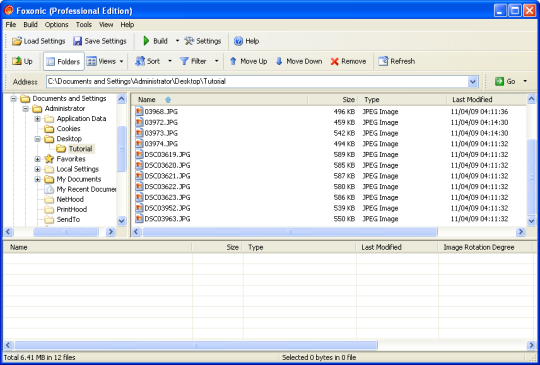Open the File menu
The image size is (540, 365).
[11, 25]
